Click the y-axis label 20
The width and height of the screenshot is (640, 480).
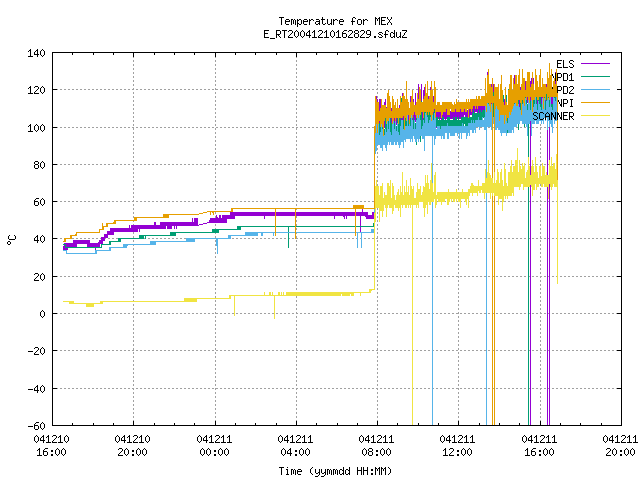click(39, 277)
